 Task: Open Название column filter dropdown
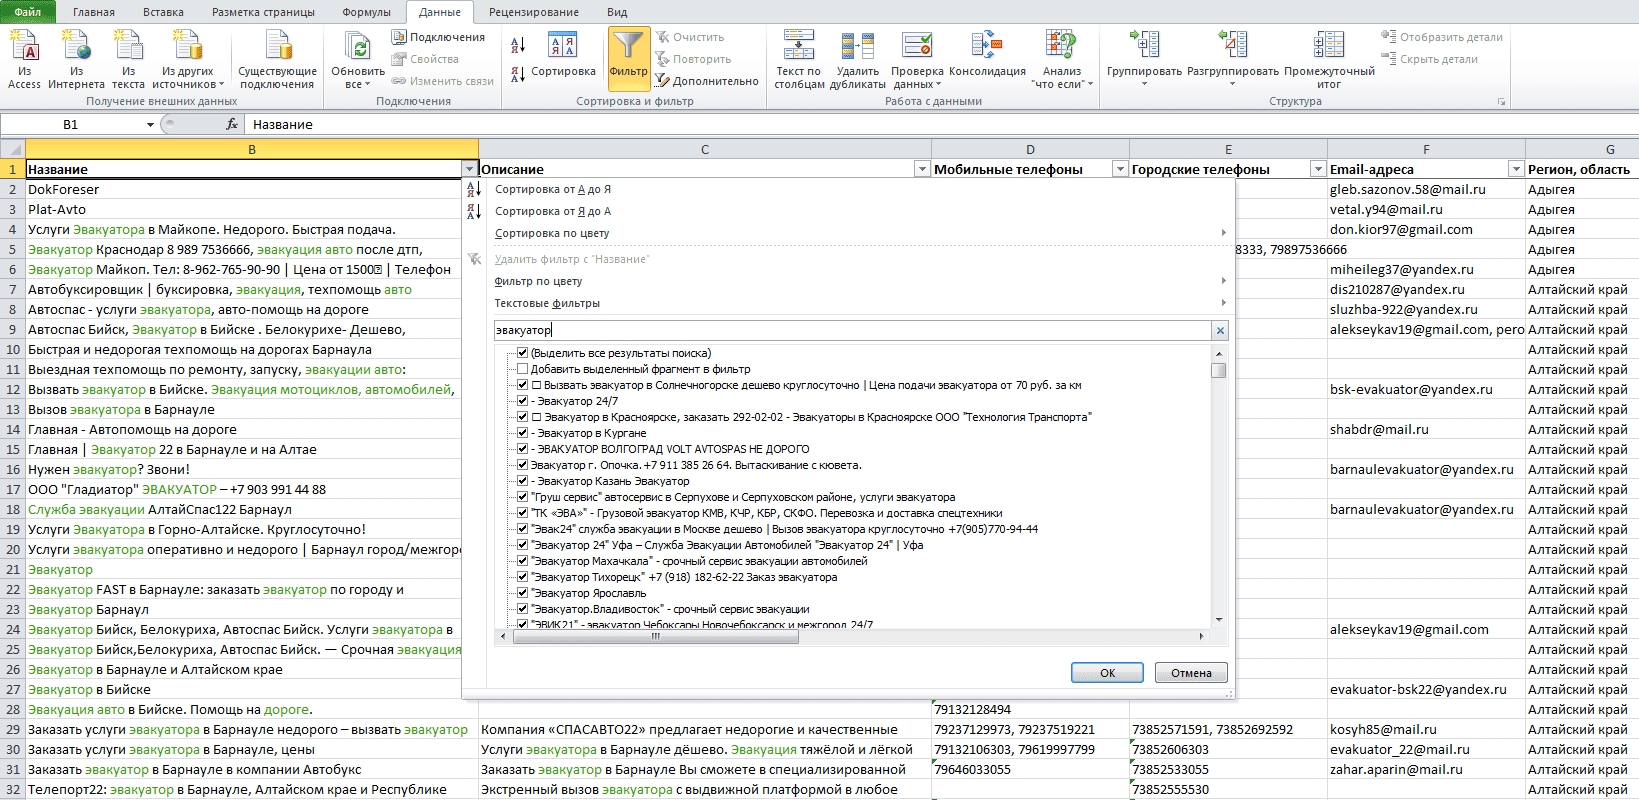click(469, 169)
